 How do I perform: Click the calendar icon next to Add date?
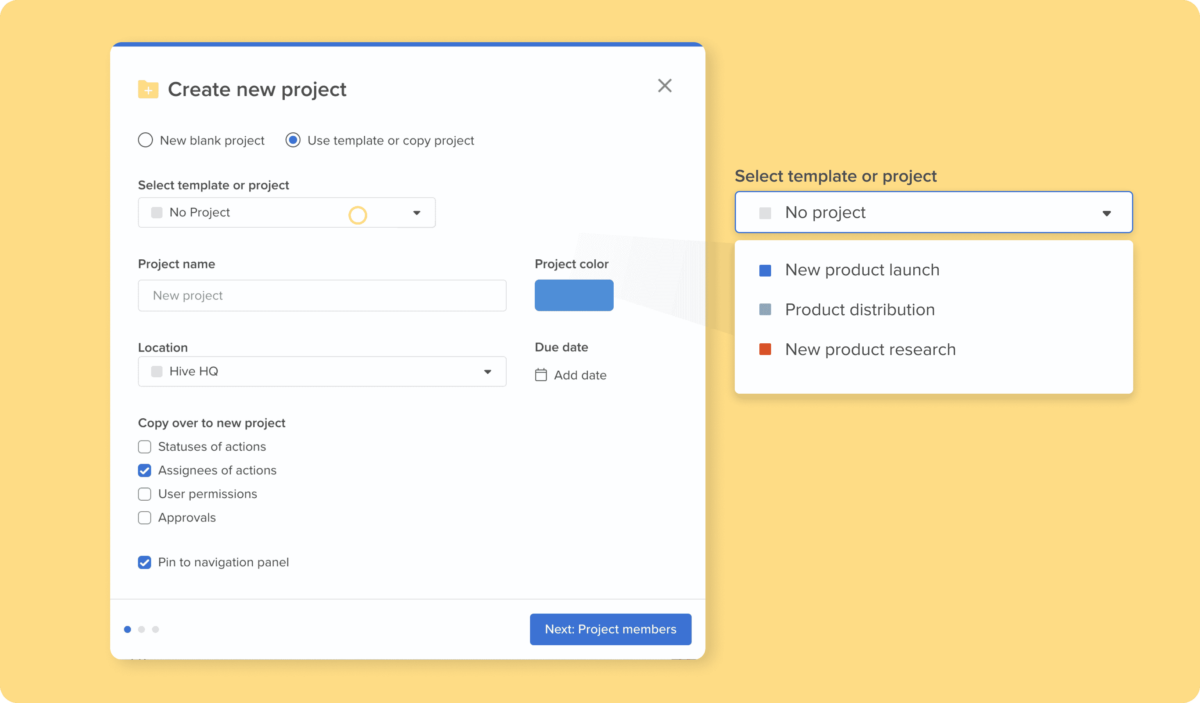coord(542,375)
